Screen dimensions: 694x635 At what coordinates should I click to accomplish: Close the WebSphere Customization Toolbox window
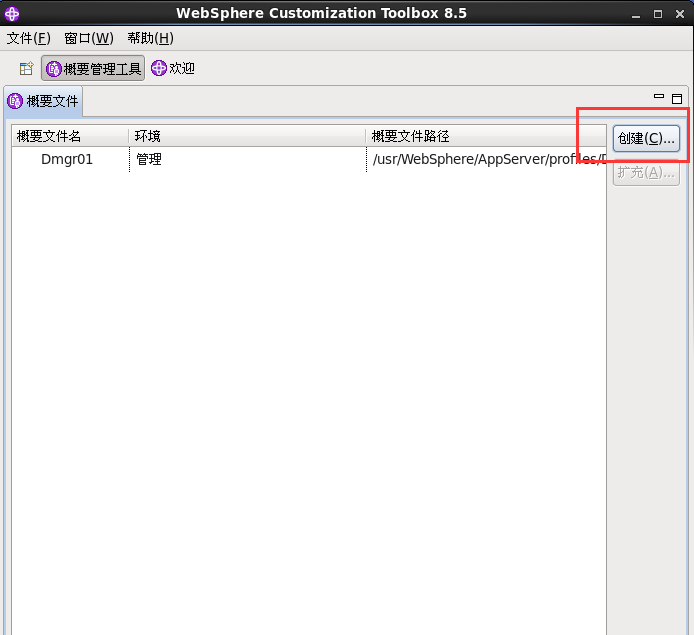click(x=680, y=14)
